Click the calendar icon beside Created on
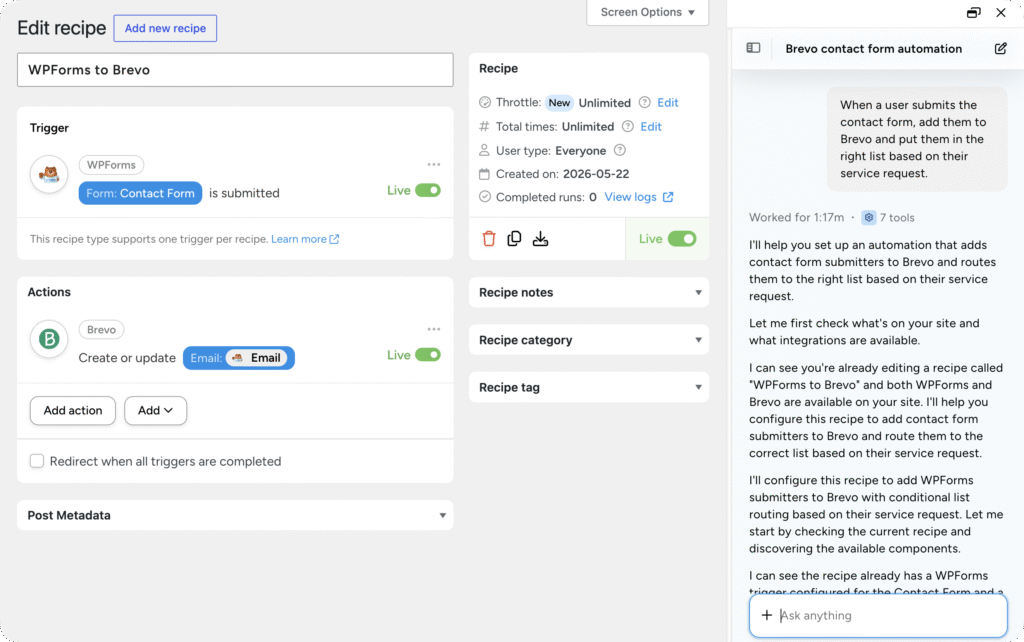1024x642 pixels. tap(484, 174)
